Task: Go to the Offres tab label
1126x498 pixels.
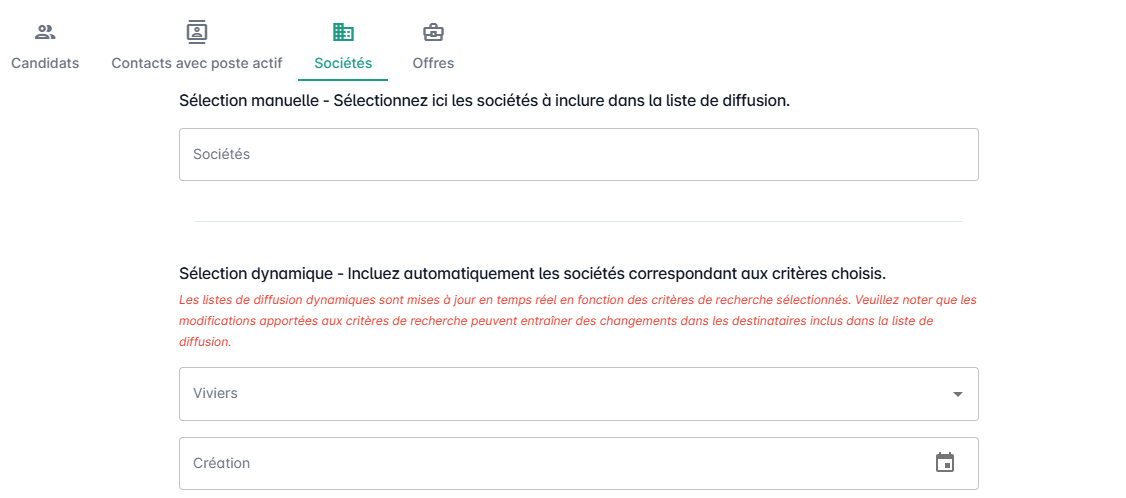Action: [x=433, y=63]
